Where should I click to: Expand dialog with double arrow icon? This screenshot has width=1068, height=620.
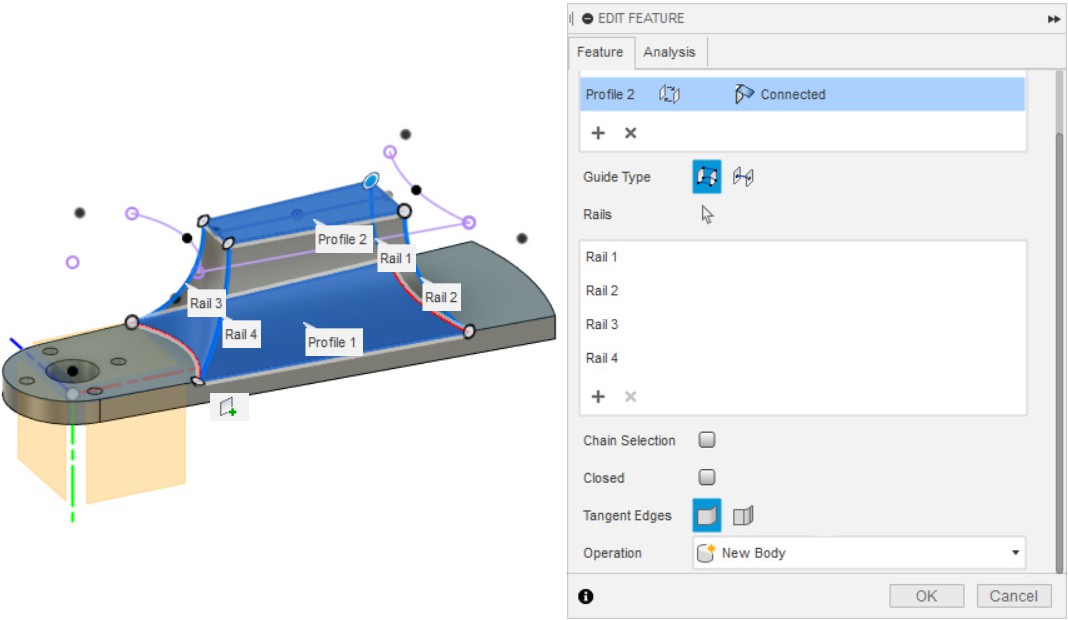point(1054,18)
